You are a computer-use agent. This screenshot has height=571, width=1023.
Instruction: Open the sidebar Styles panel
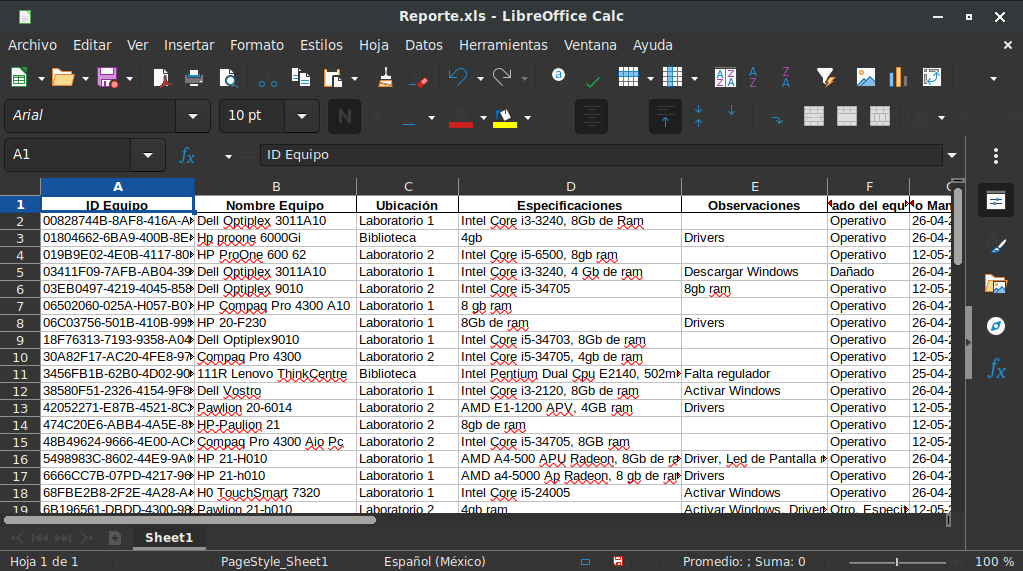996,245
